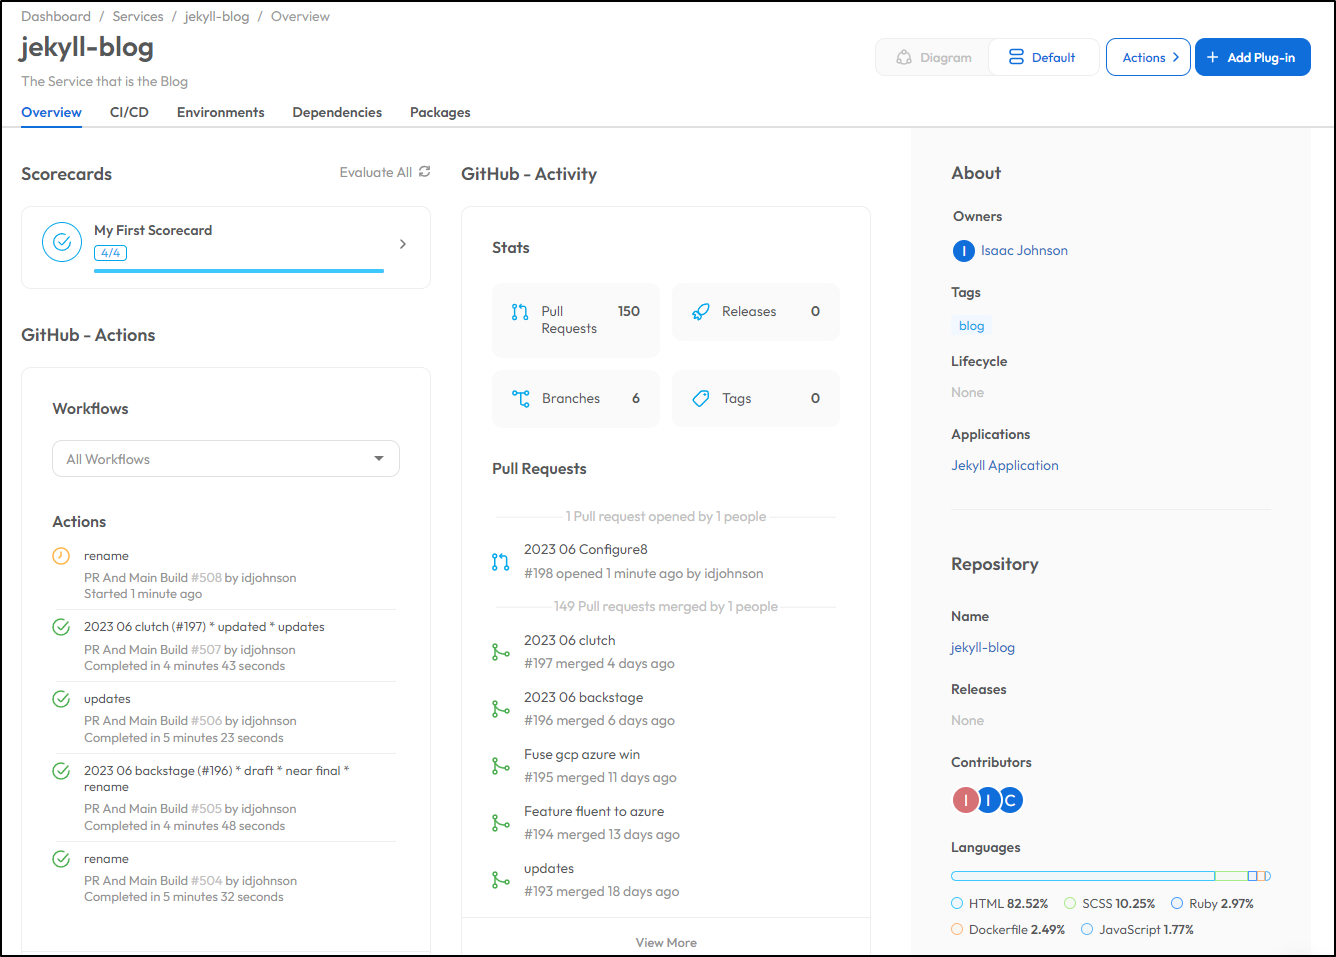Open the Environments tab
Image resolution: width=1336 pixels, height=957 pixels.
point(221,113)
